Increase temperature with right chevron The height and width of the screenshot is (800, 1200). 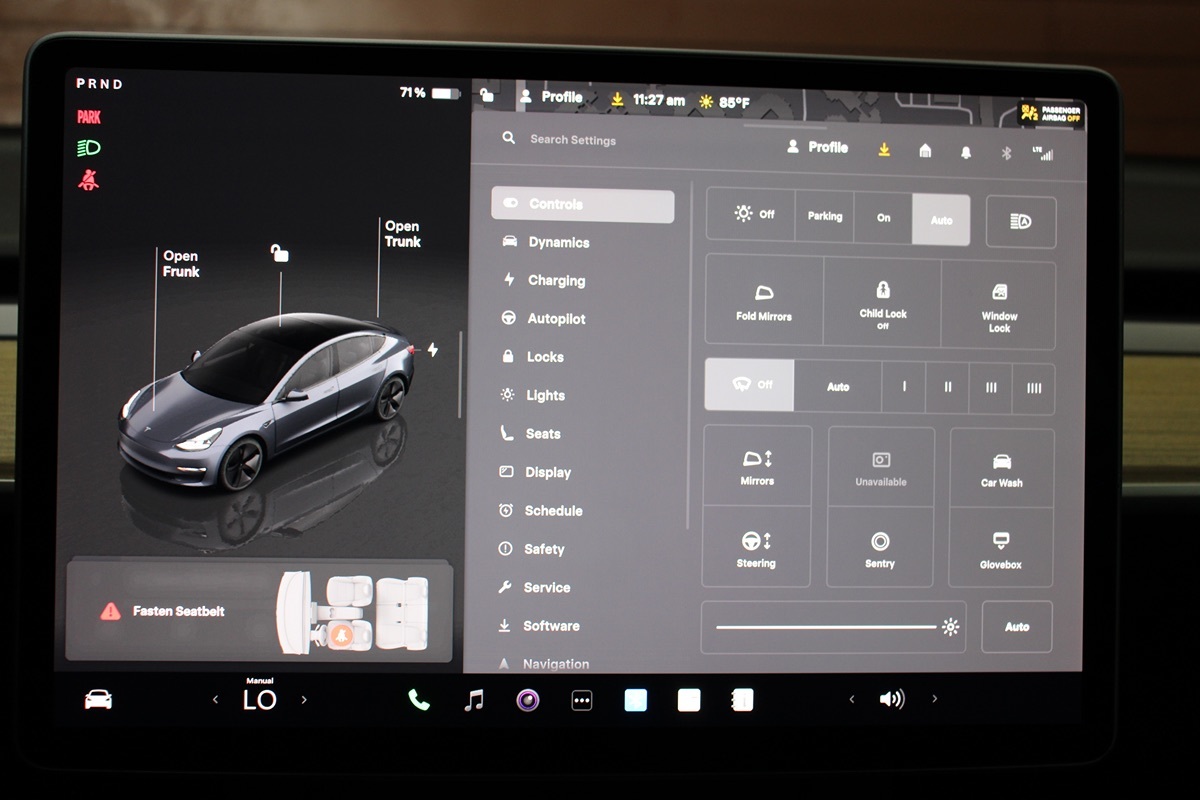304,700
